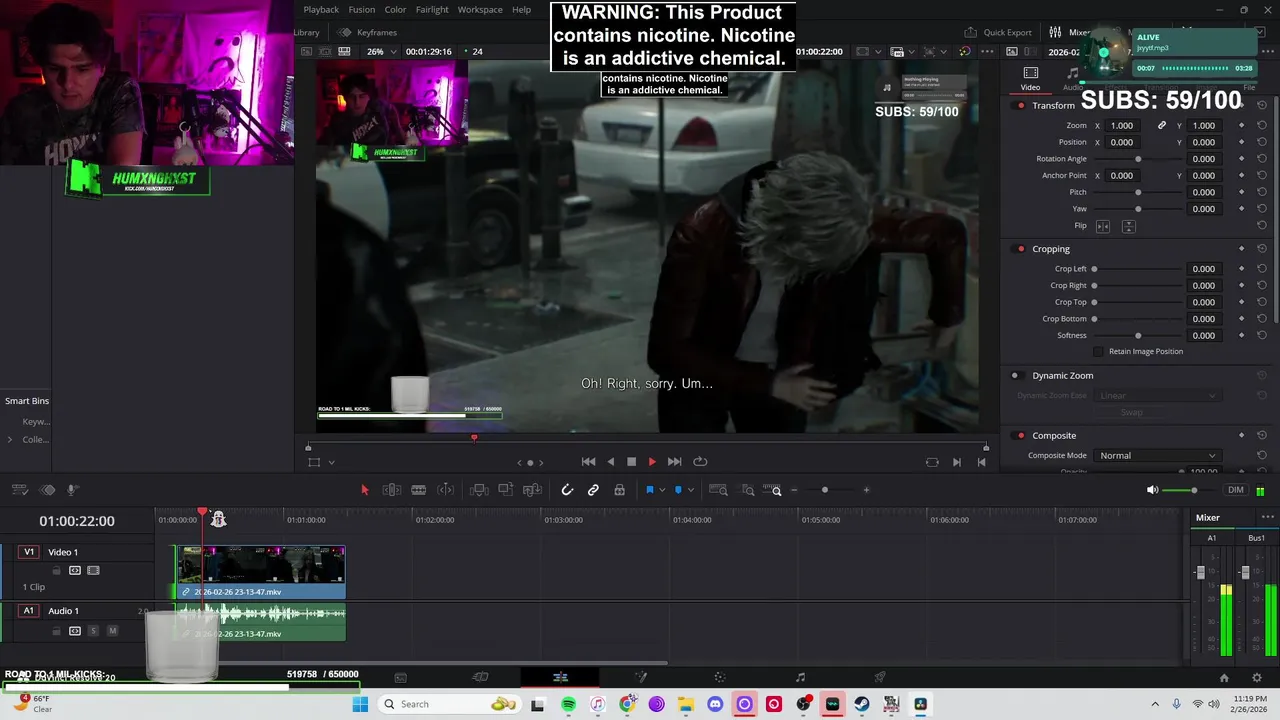Check Retain Image Position checkbox
Image resolution: width=1280 pixels, height=720 pixels.
click(x=1099, y=352)
